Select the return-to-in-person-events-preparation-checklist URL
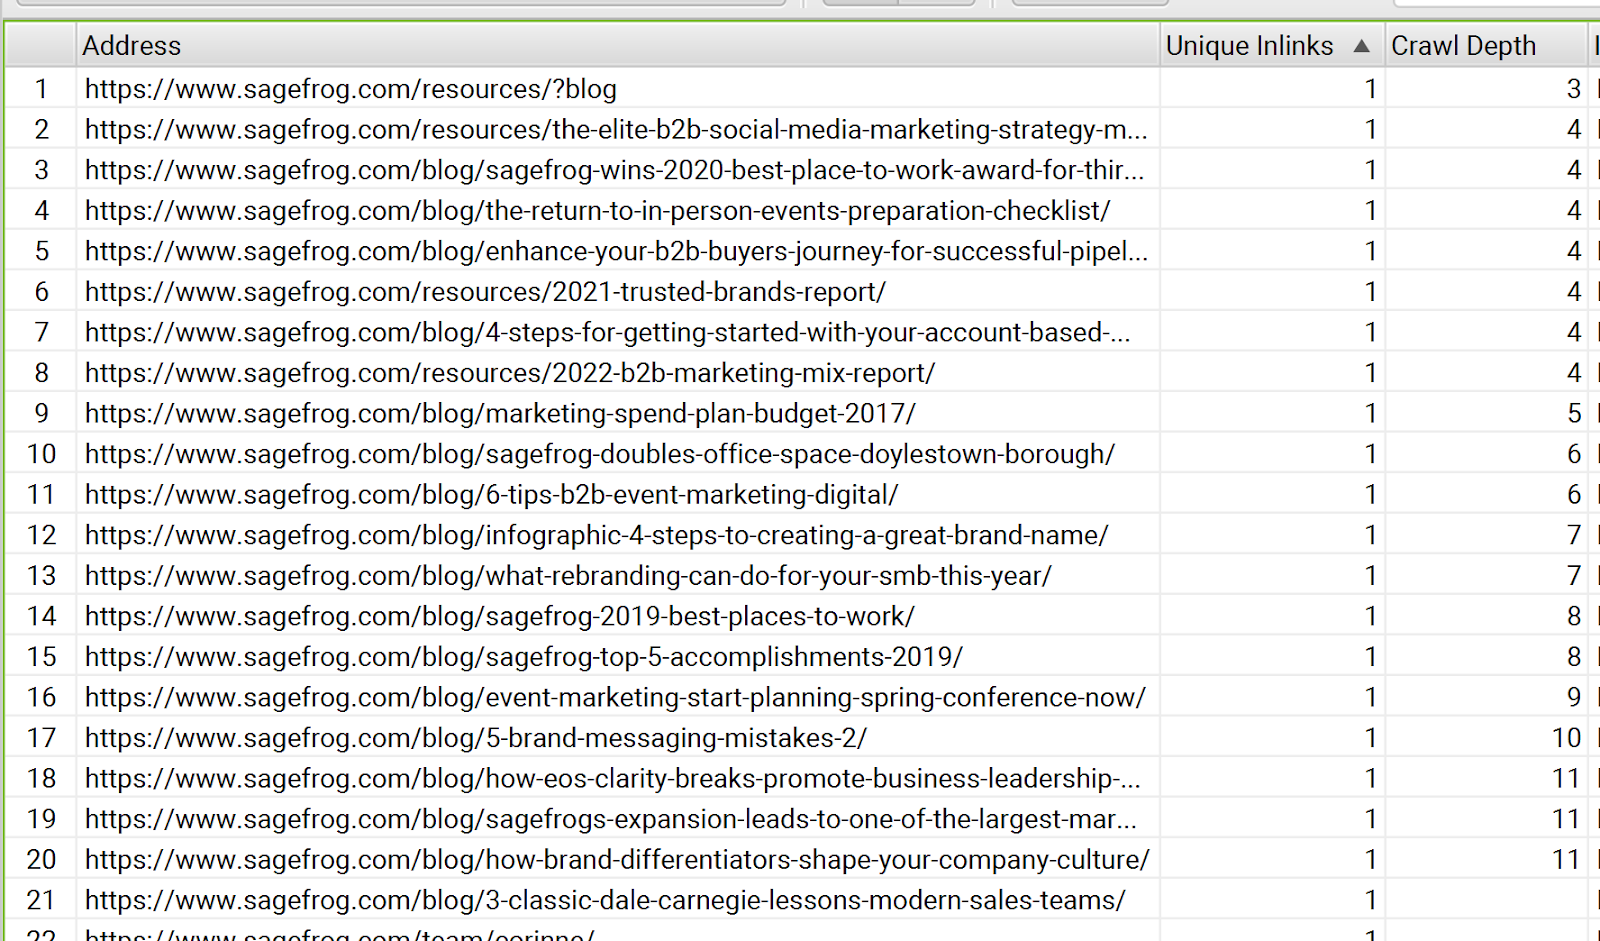The image size is (1600, 941). pos(597,211)
